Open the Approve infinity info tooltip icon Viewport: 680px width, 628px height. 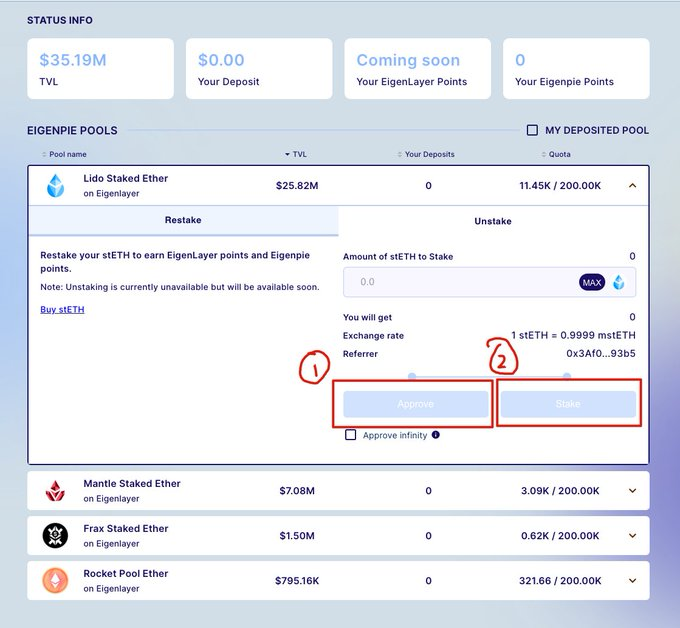[436, 435]
